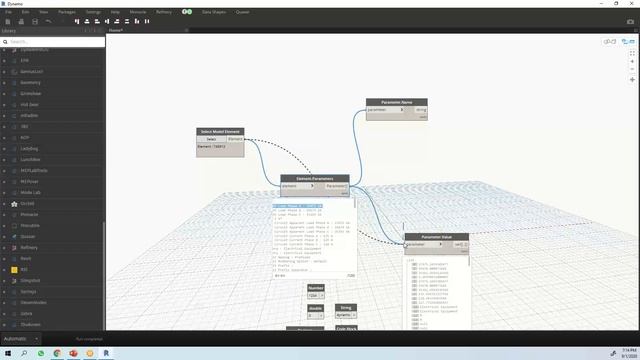Screen dimensions: 640x360
Task: Switch to background 3D preview navigation
Action: click(x=610, y=42)
